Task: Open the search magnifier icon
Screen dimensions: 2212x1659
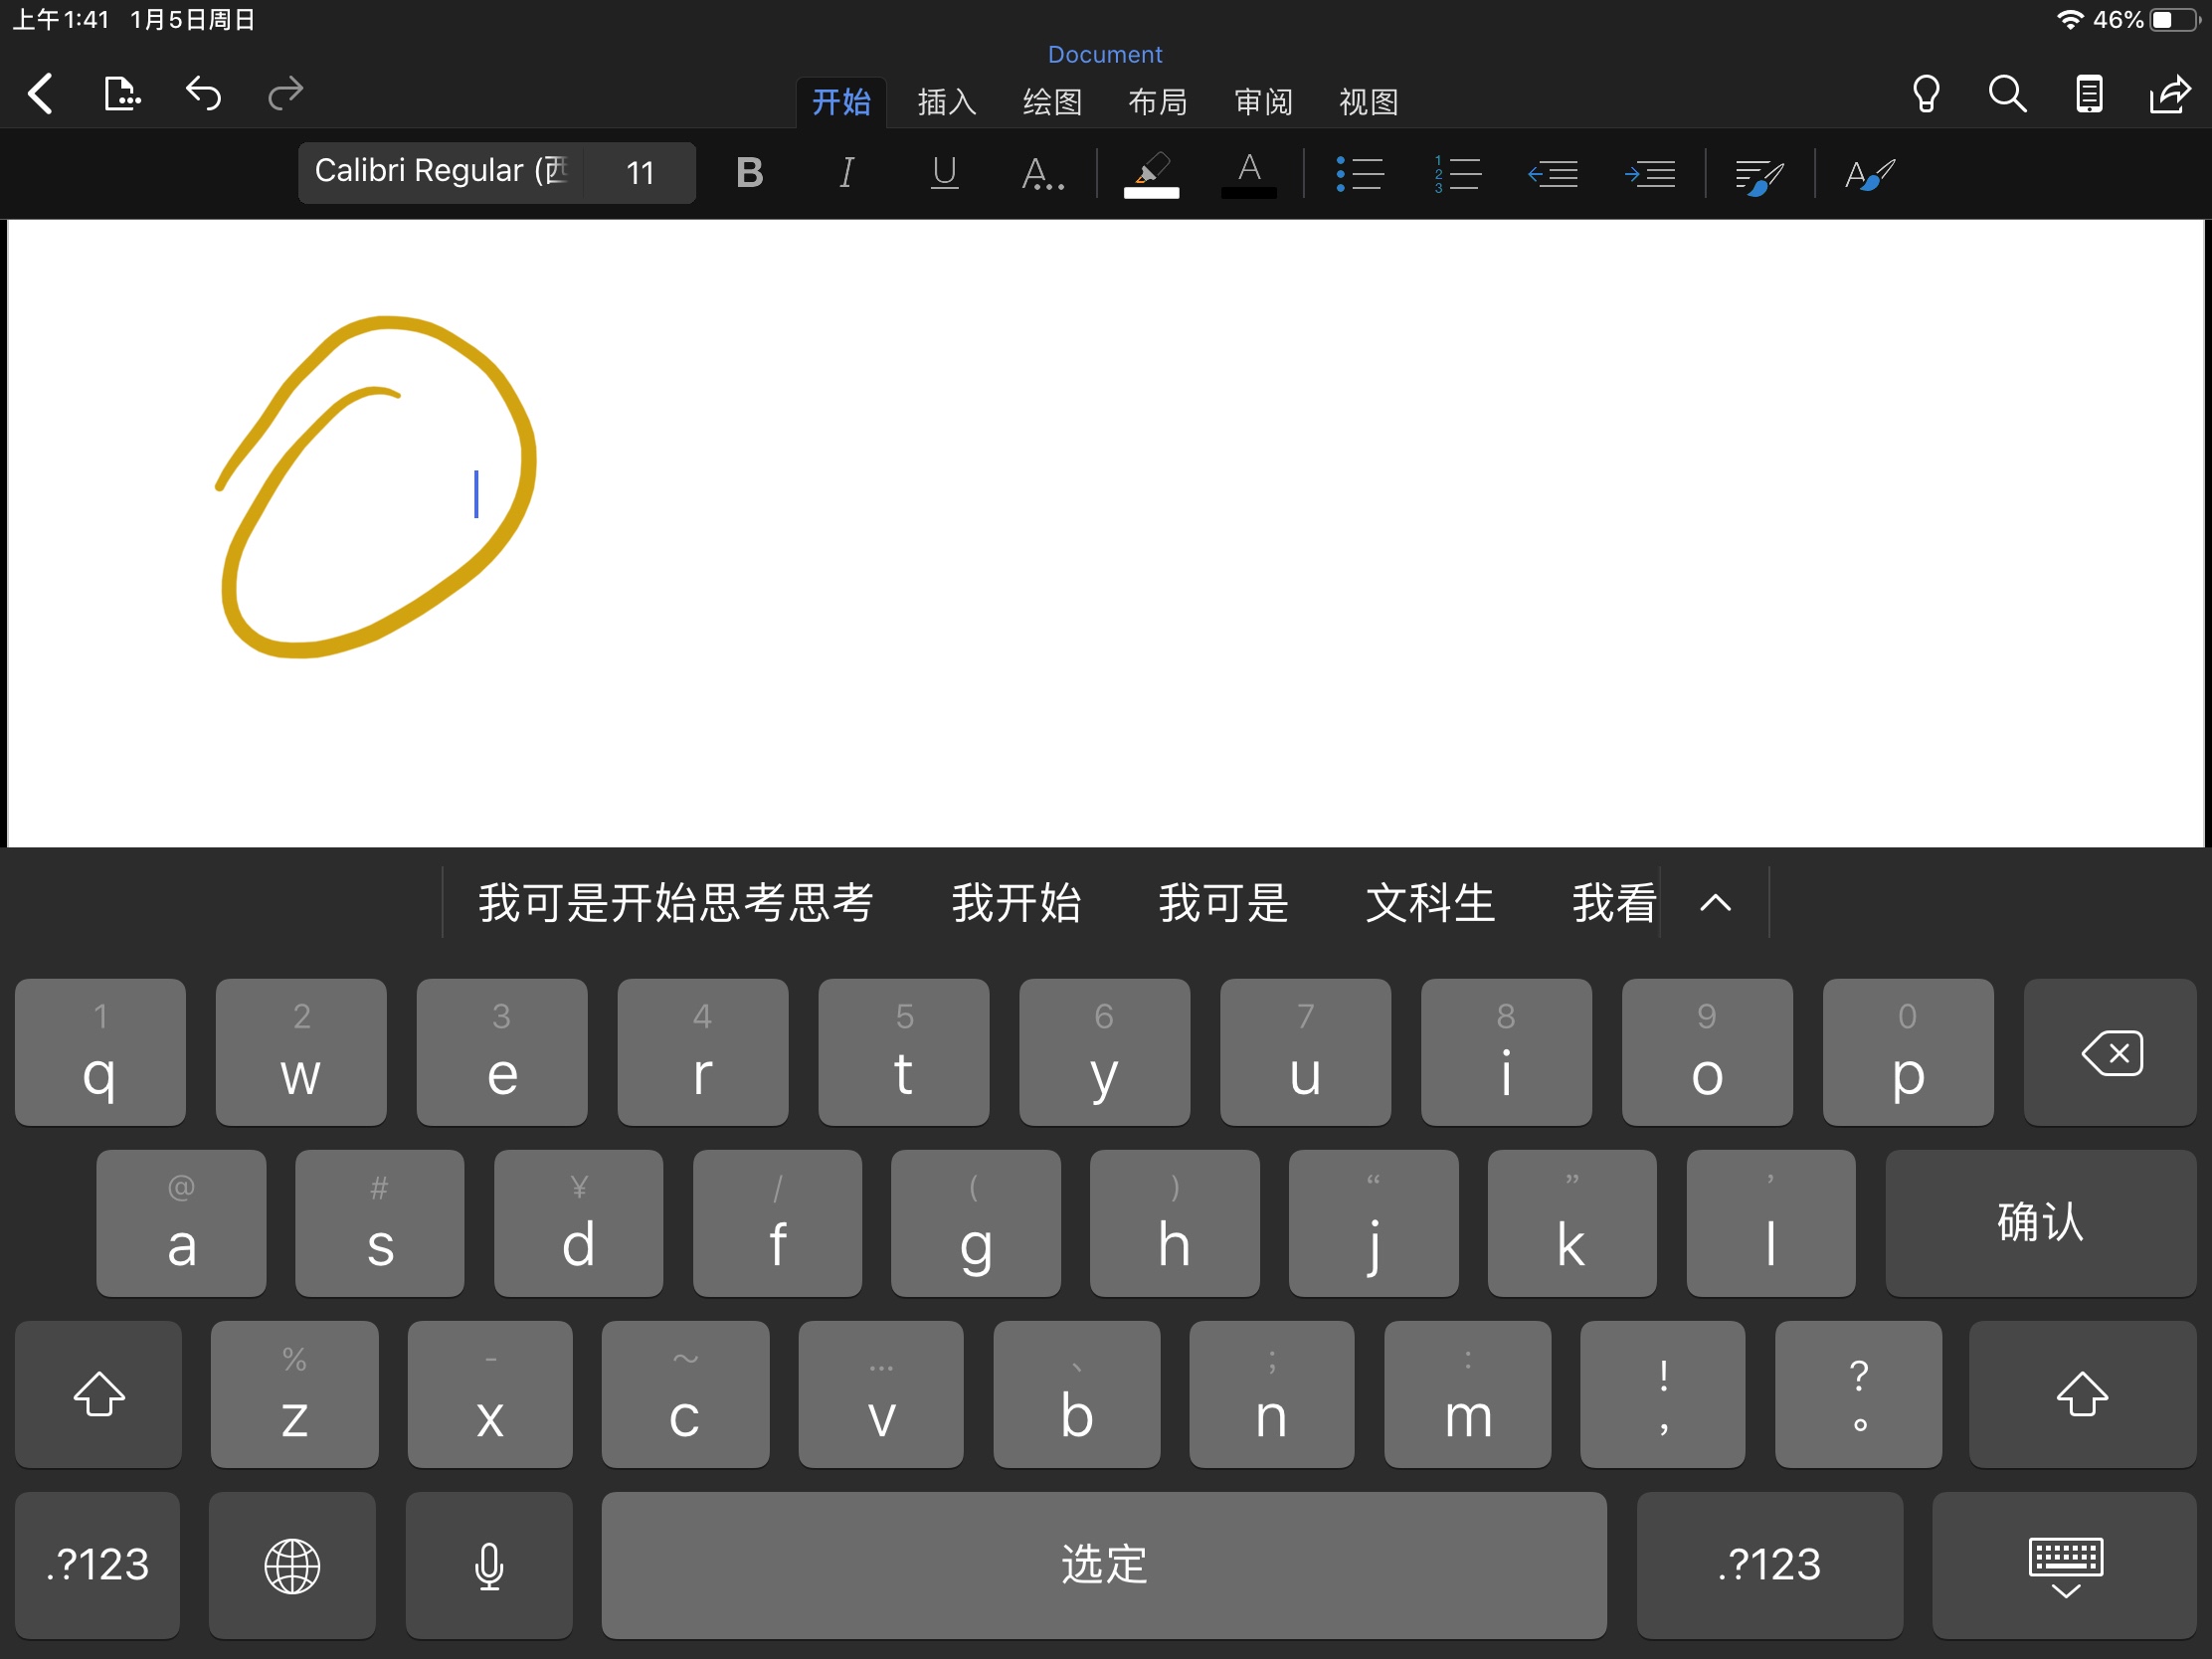Action: click(x=2007, y=94)
